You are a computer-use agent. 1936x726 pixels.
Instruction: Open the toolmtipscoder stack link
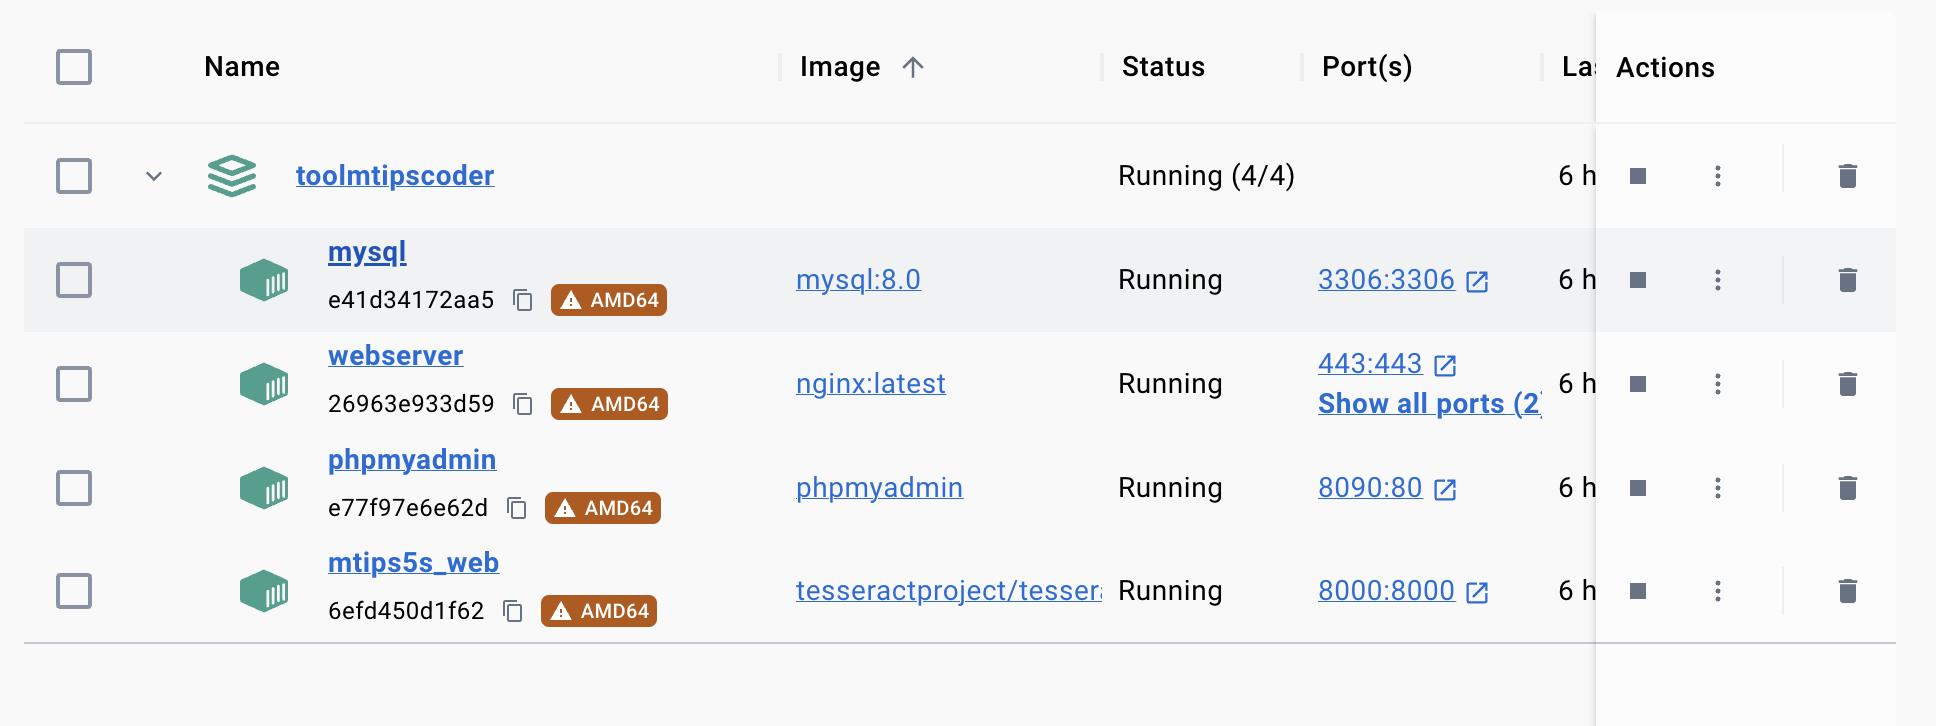pyautogui.click(x=395, y=176)
